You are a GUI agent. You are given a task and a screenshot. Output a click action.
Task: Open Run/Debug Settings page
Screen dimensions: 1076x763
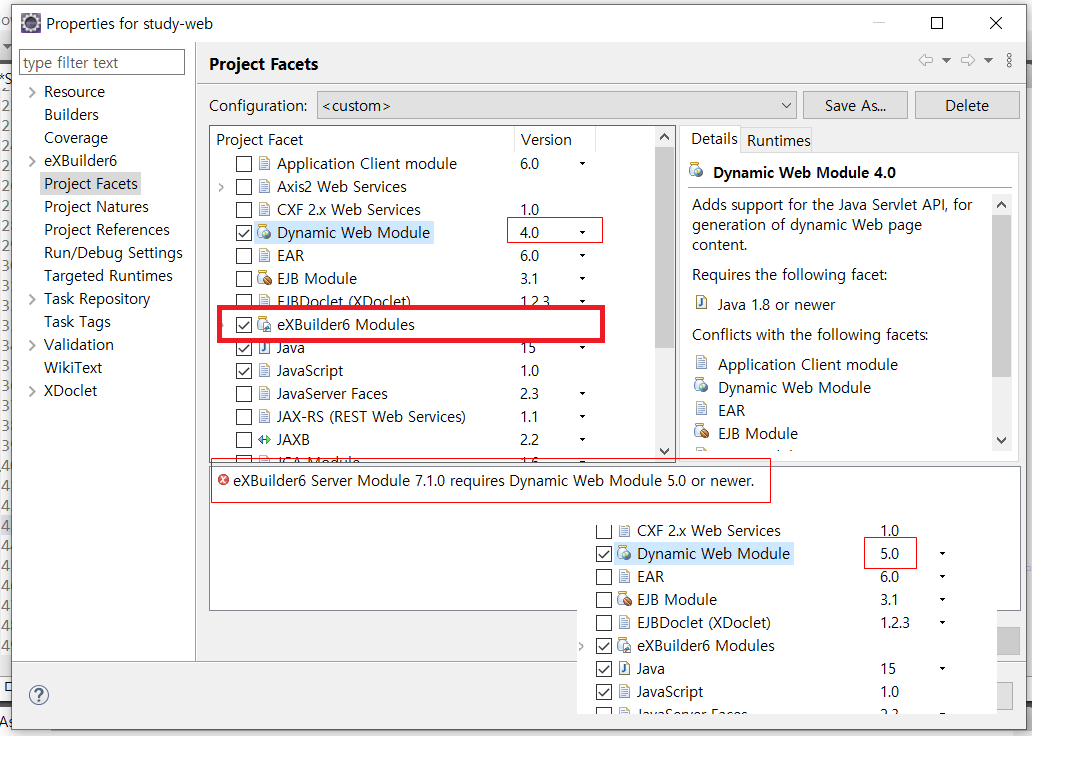113,253
